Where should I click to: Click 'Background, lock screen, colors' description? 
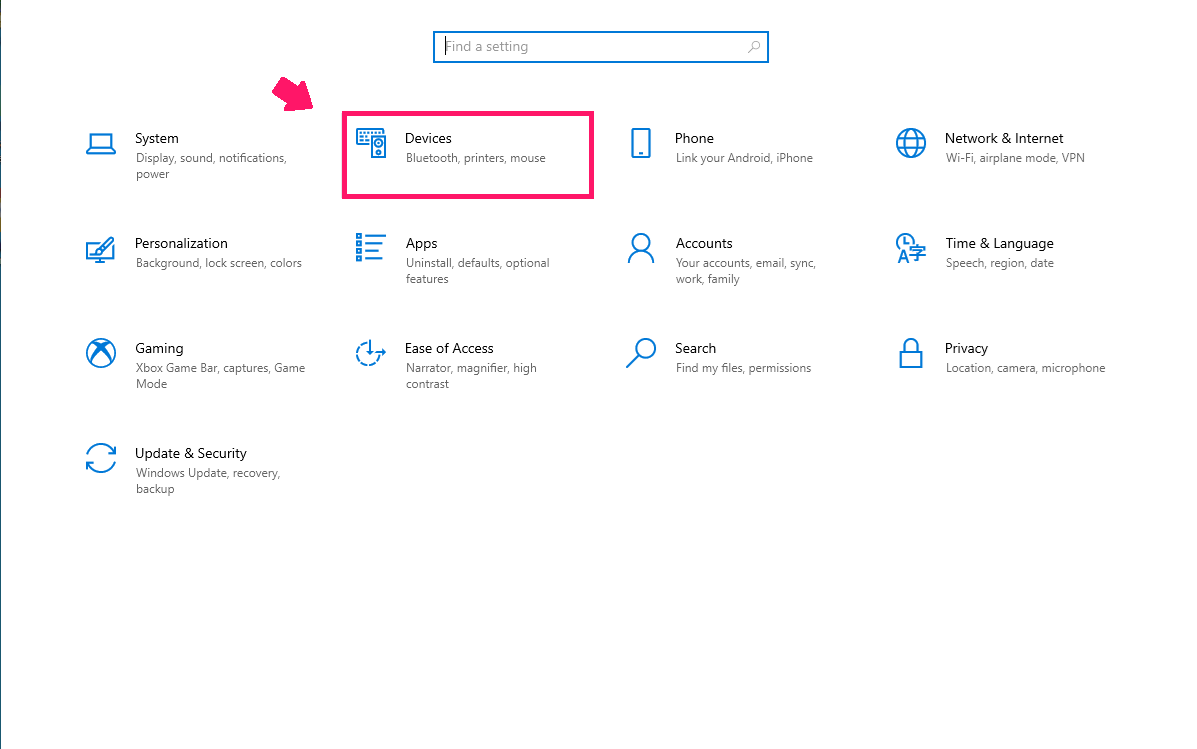click(x=218, y=263)
